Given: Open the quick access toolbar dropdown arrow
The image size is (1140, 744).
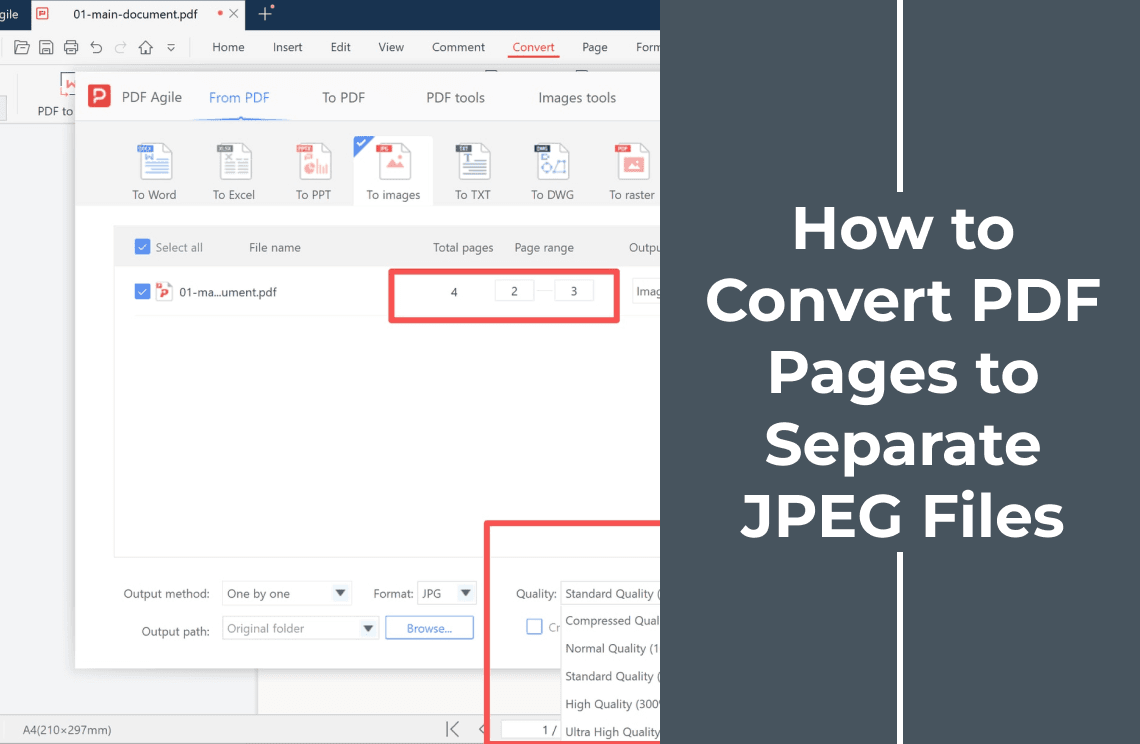Looking at the screenshot, I should pos(171,48).
